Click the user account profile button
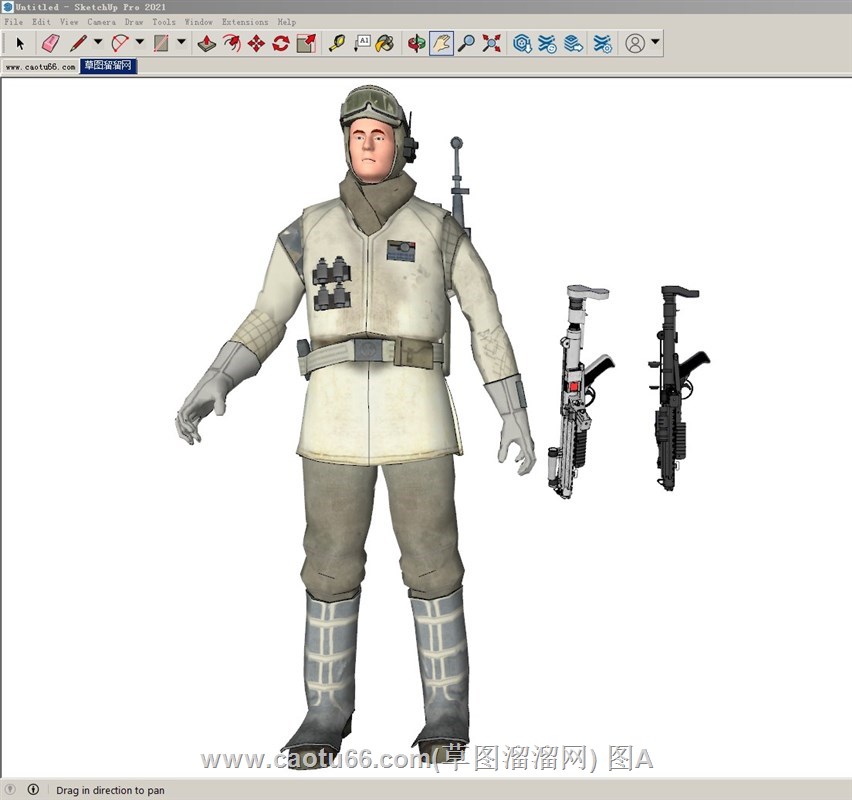The image size is (852, 800). coord(635,44)
